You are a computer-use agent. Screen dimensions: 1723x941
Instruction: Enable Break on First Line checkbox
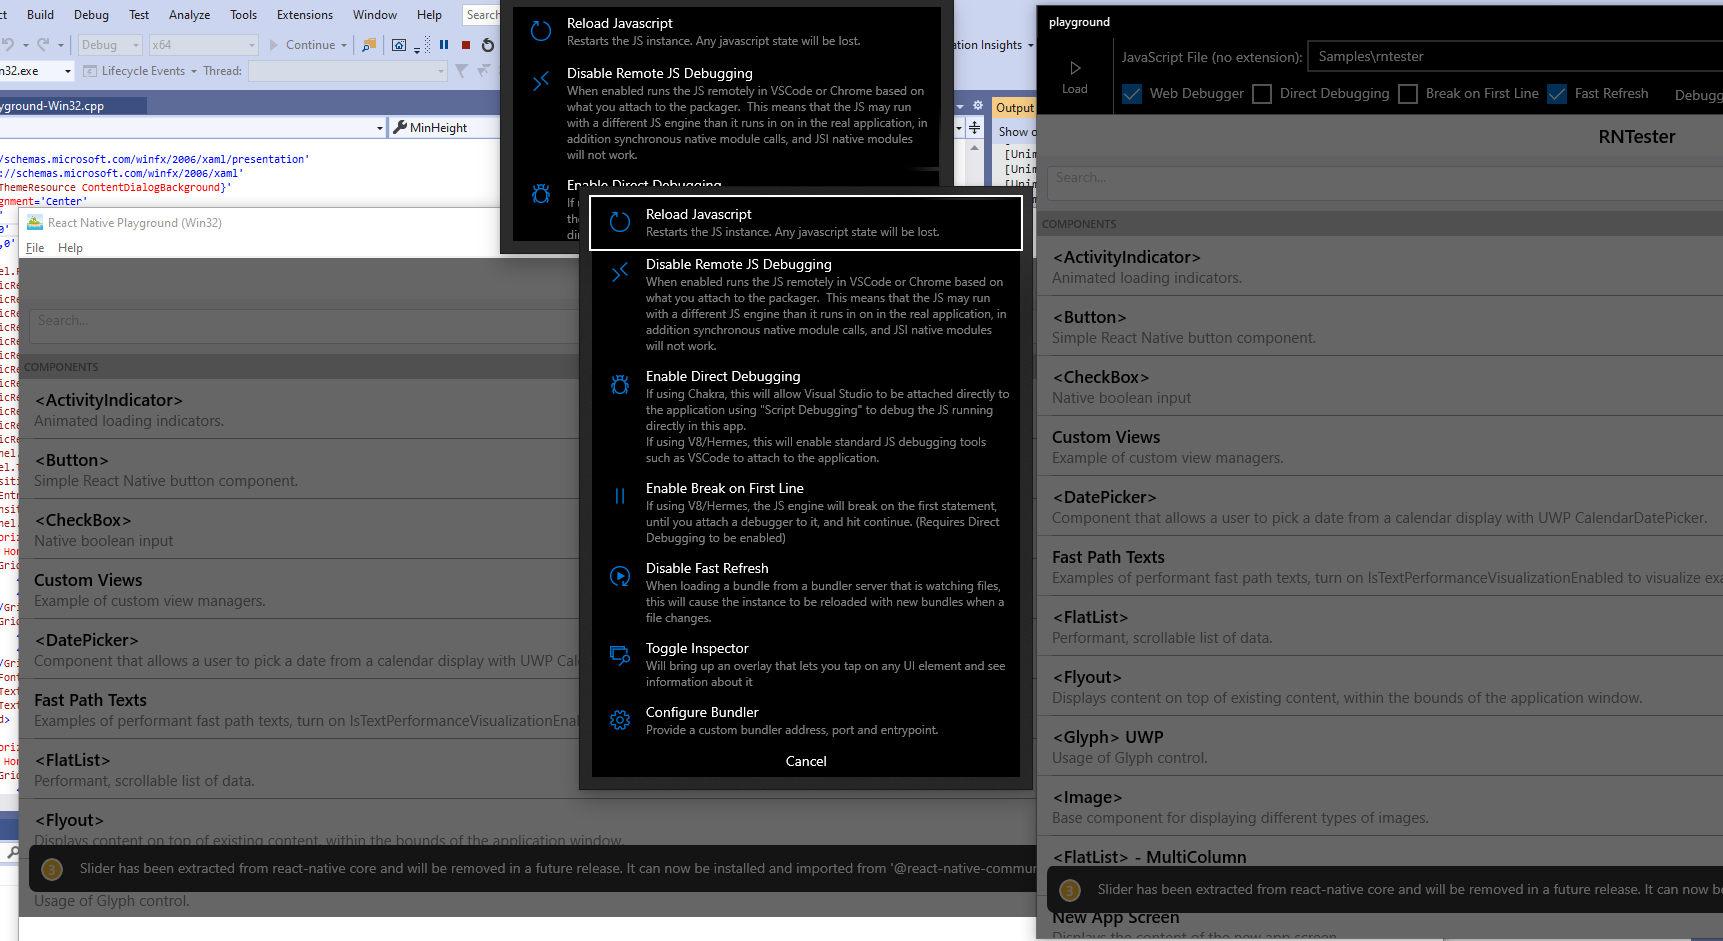pos(1408,93)
